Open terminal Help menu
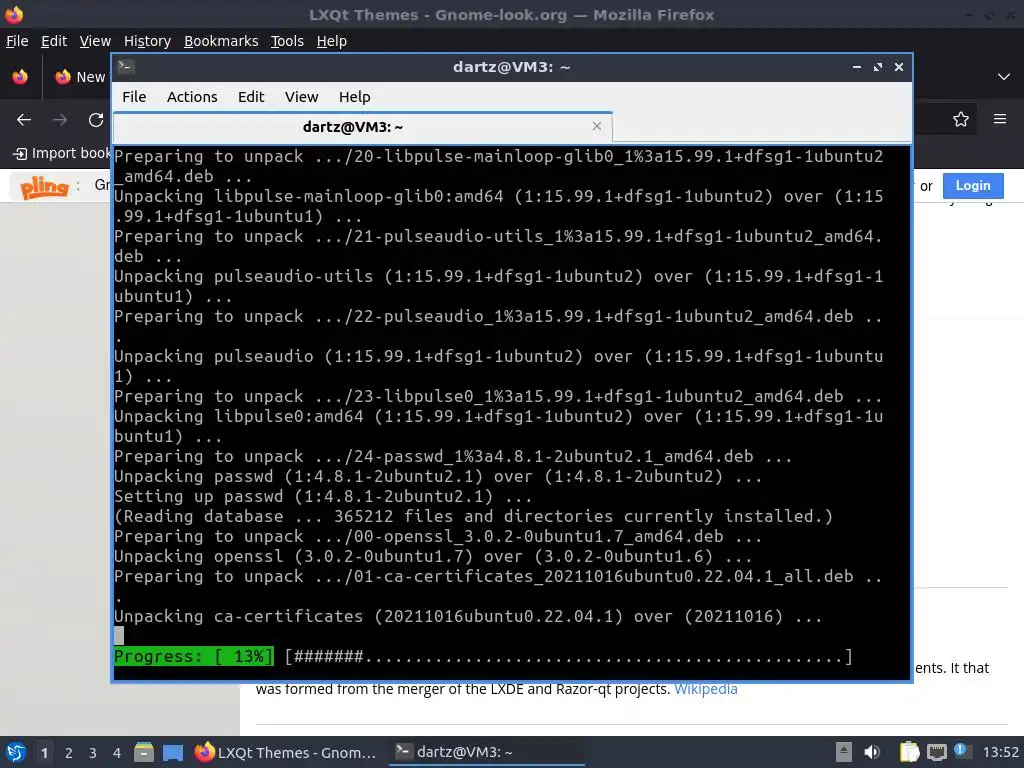Viewport: 1024px width, 768px height. [x=355, y=97]
